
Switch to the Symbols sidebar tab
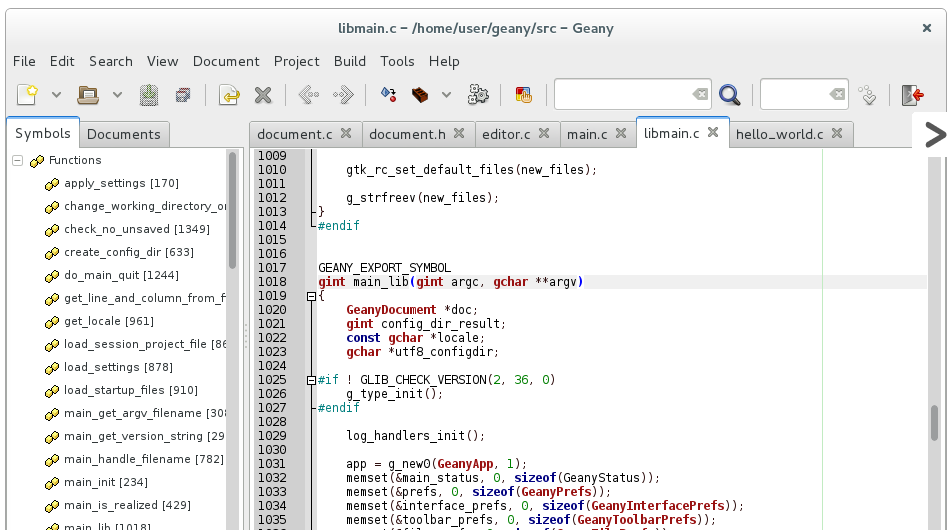(x=43, y=133)
